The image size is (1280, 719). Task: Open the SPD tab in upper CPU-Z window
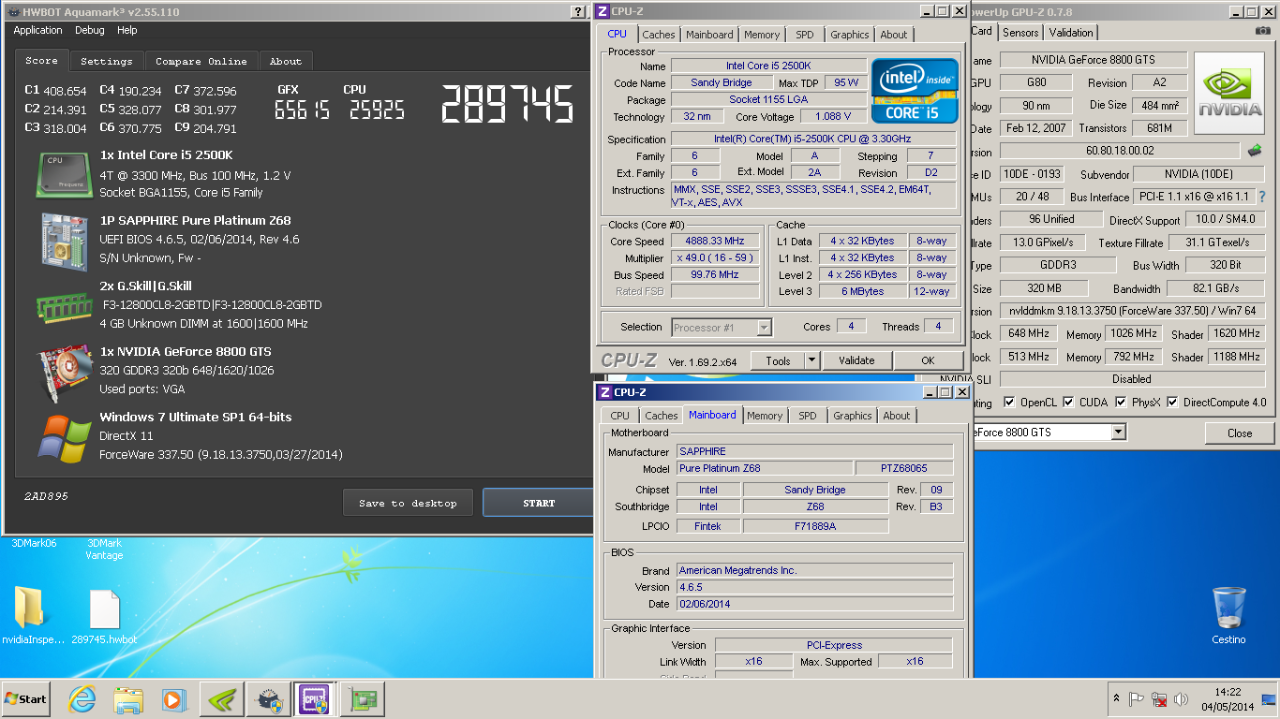[x=805, y=34]
